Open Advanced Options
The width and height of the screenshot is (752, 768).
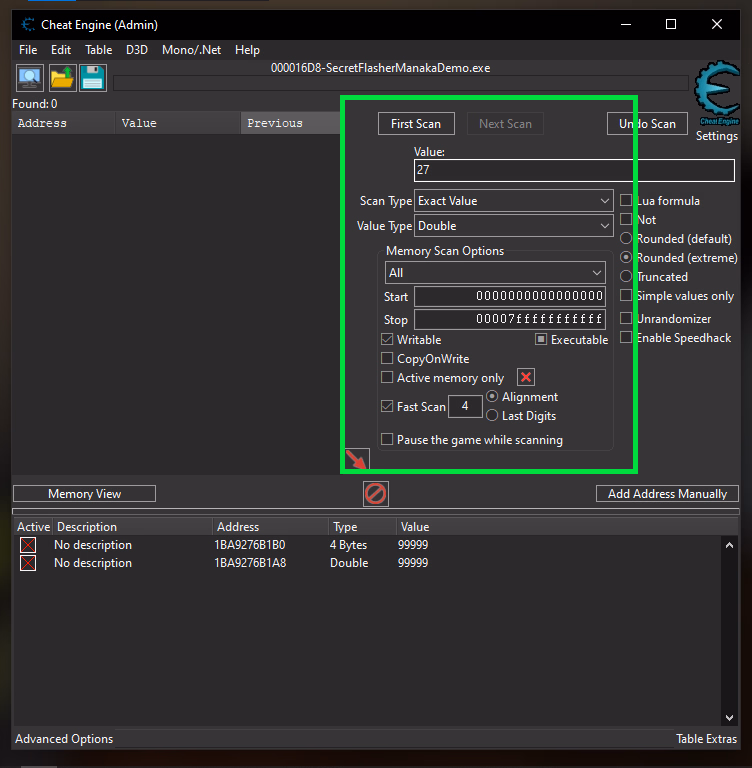pyautogui.click(x=64, y=739)
